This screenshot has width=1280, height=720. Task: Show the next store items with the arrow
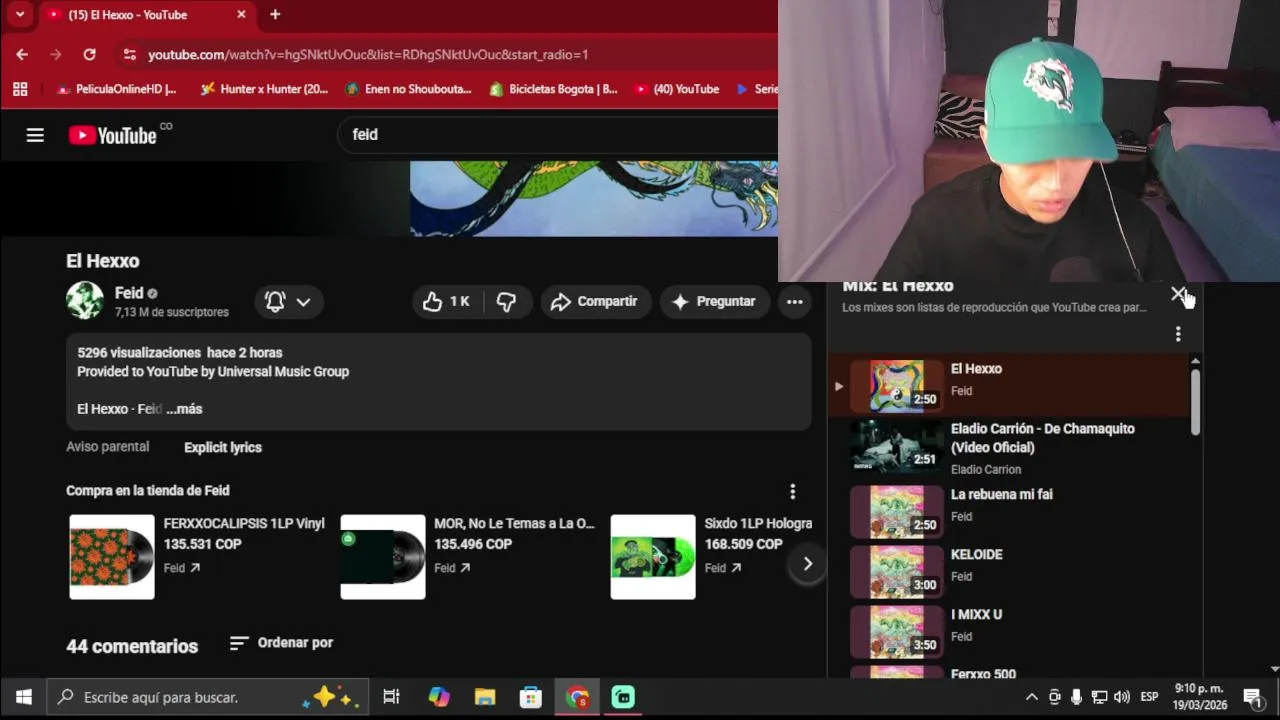807,564
